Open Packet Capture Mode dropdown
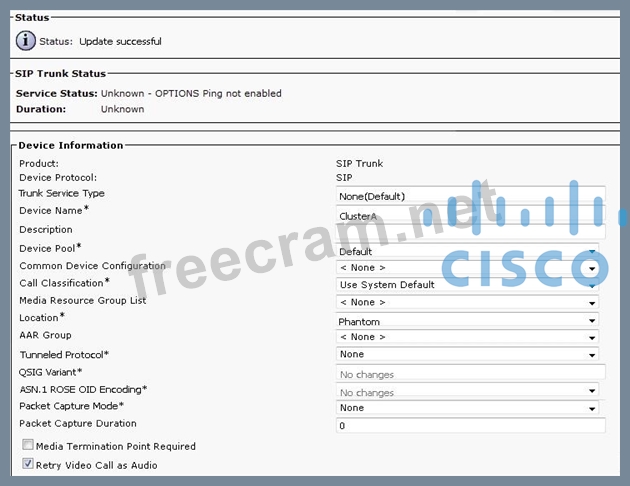Image resolution: width=630 pixels, height=486 pixels. [467, 408]
